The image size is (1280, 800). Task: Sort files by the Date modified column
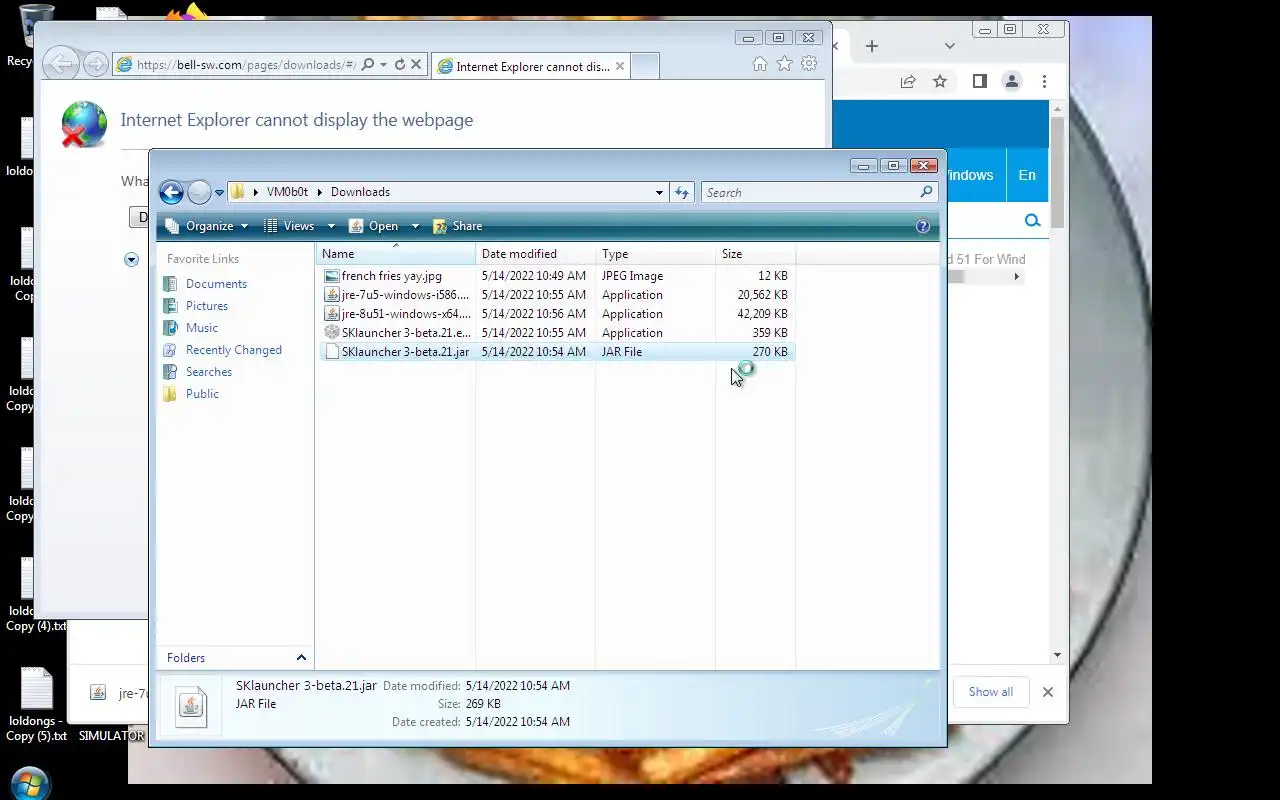535,254
